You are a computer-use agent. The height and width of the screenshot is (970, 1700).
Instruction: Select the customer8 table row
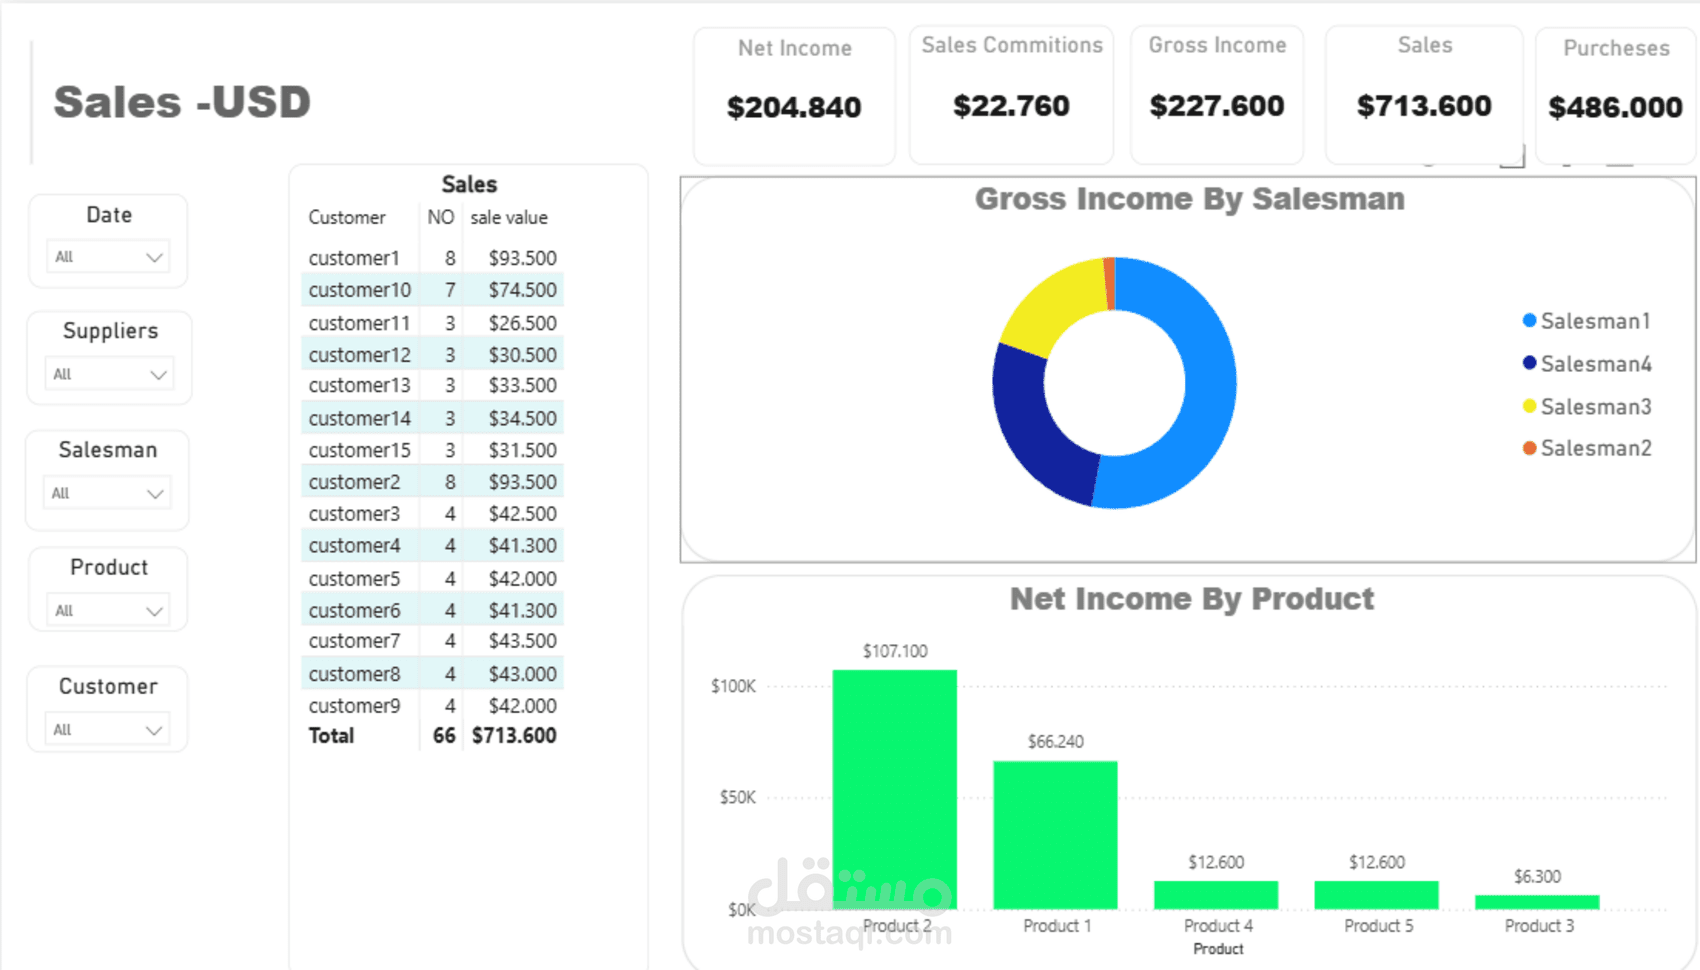click(x=431, y=674)
